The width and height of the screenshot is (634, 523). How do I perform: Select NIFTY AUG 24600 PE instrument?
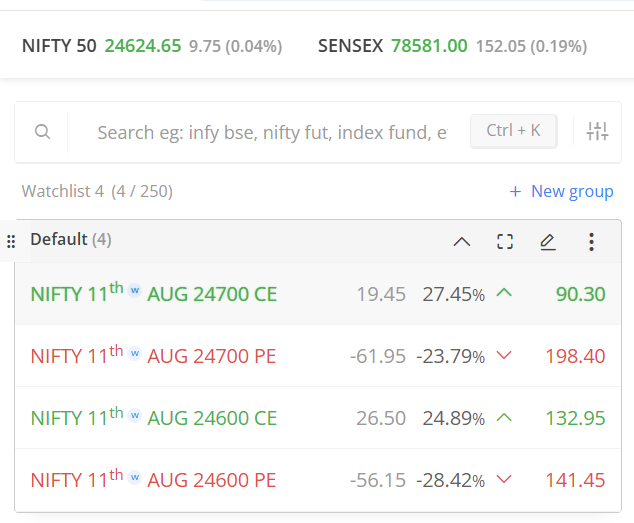pyautogui.click(x=154, y=480)
